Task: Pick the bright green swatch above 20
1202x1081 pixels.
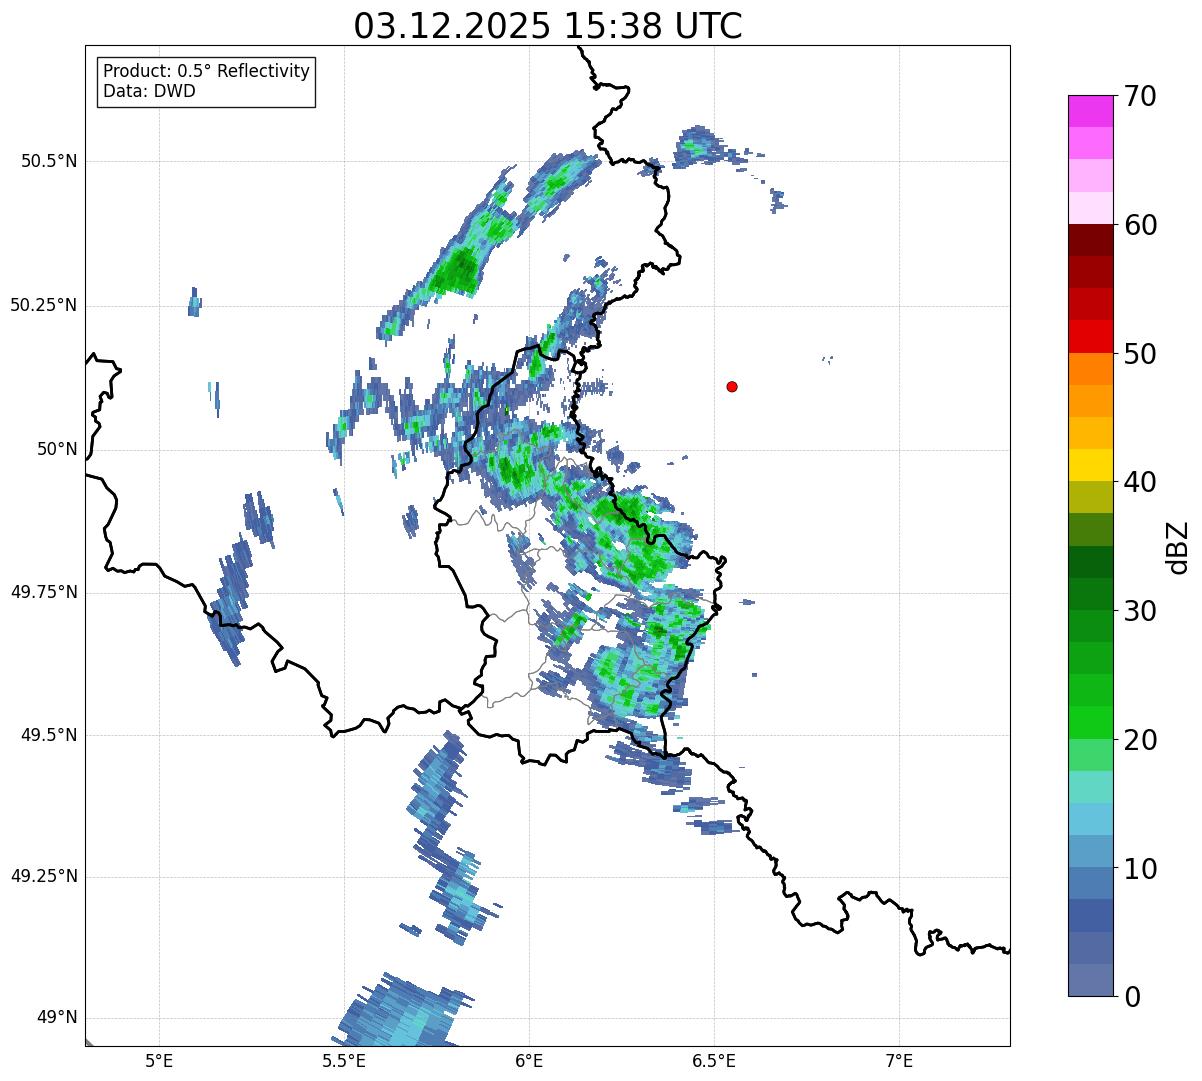Action: (x=1090, y=722)
